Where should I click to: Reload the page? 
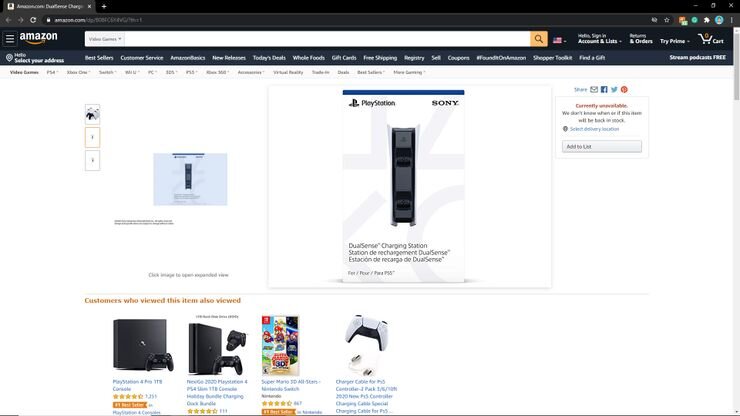[x=33, y=20]
